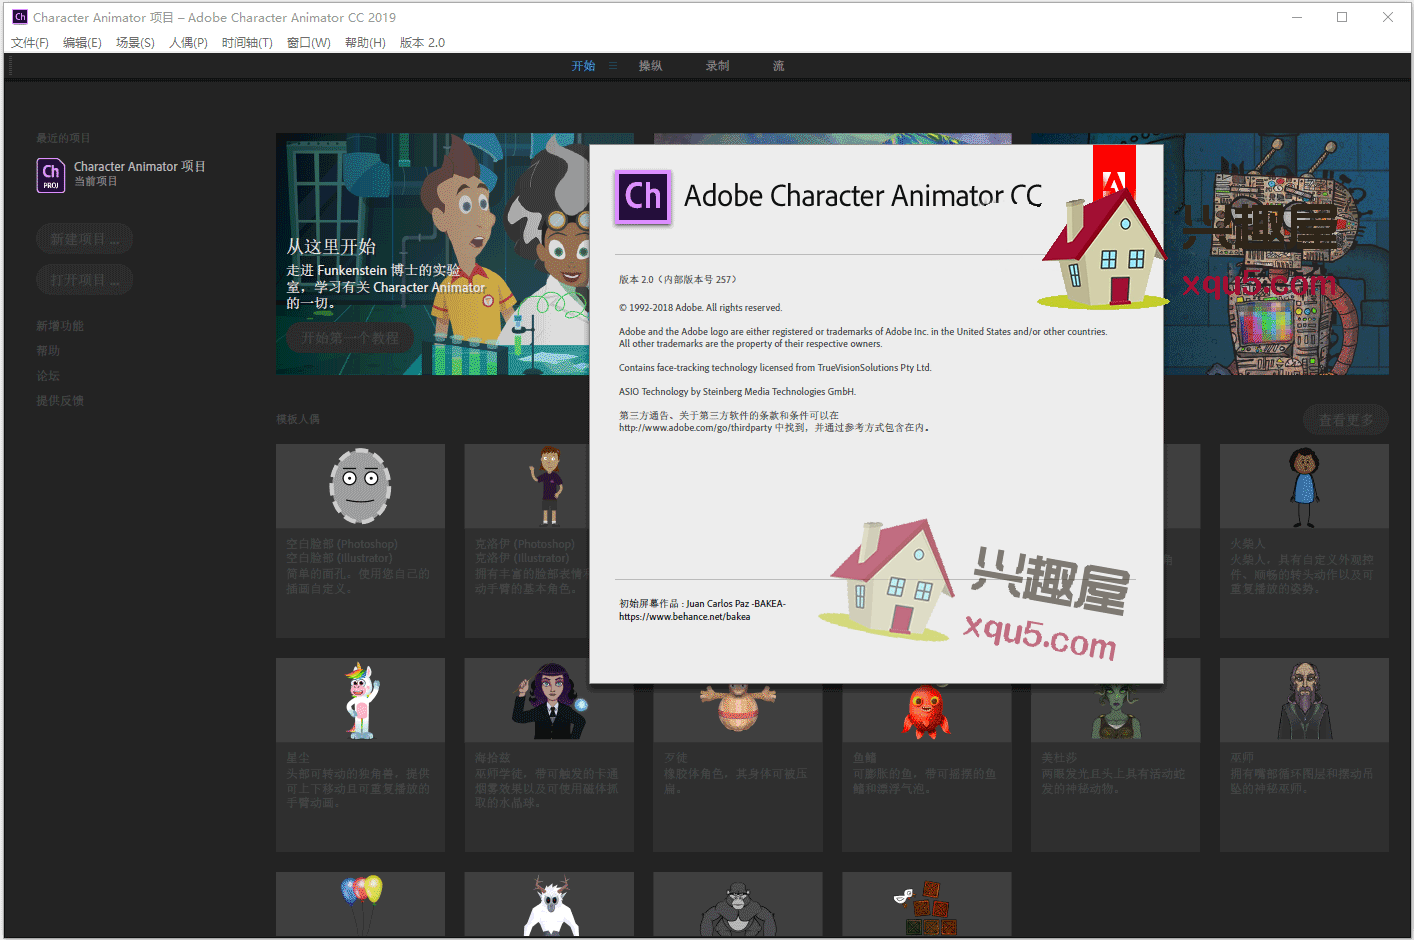Switch to the 操纵 workspace tab
The height and width of the screenshot is (940, 1414).
650,66
